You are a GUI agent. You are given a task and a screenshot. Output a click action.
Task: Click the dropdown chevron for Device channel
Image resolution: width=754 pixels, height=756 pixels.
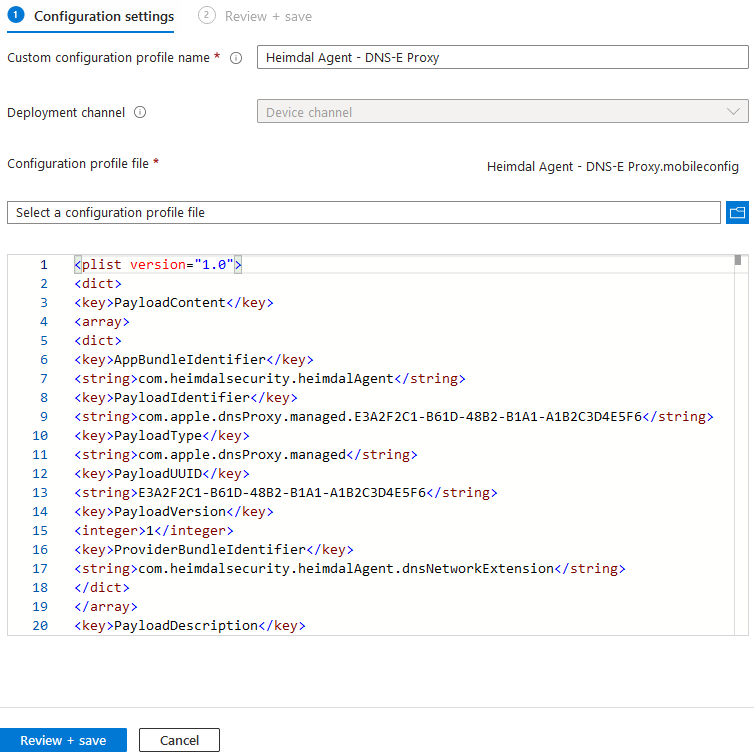(x=733, y=111)
